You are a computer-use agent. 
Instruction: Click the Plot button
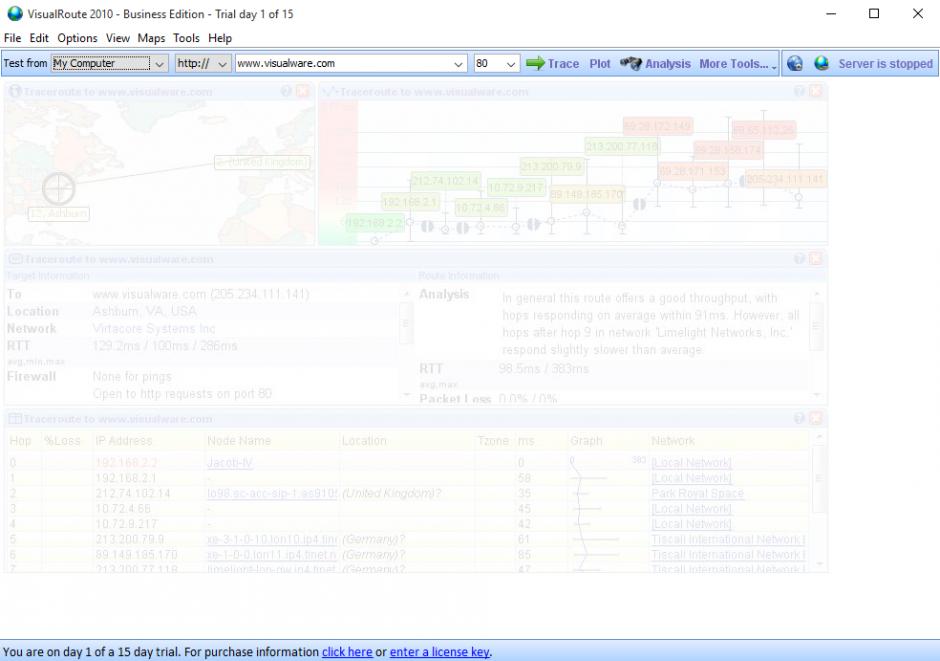pyautogui.click(x=599, y=64)
